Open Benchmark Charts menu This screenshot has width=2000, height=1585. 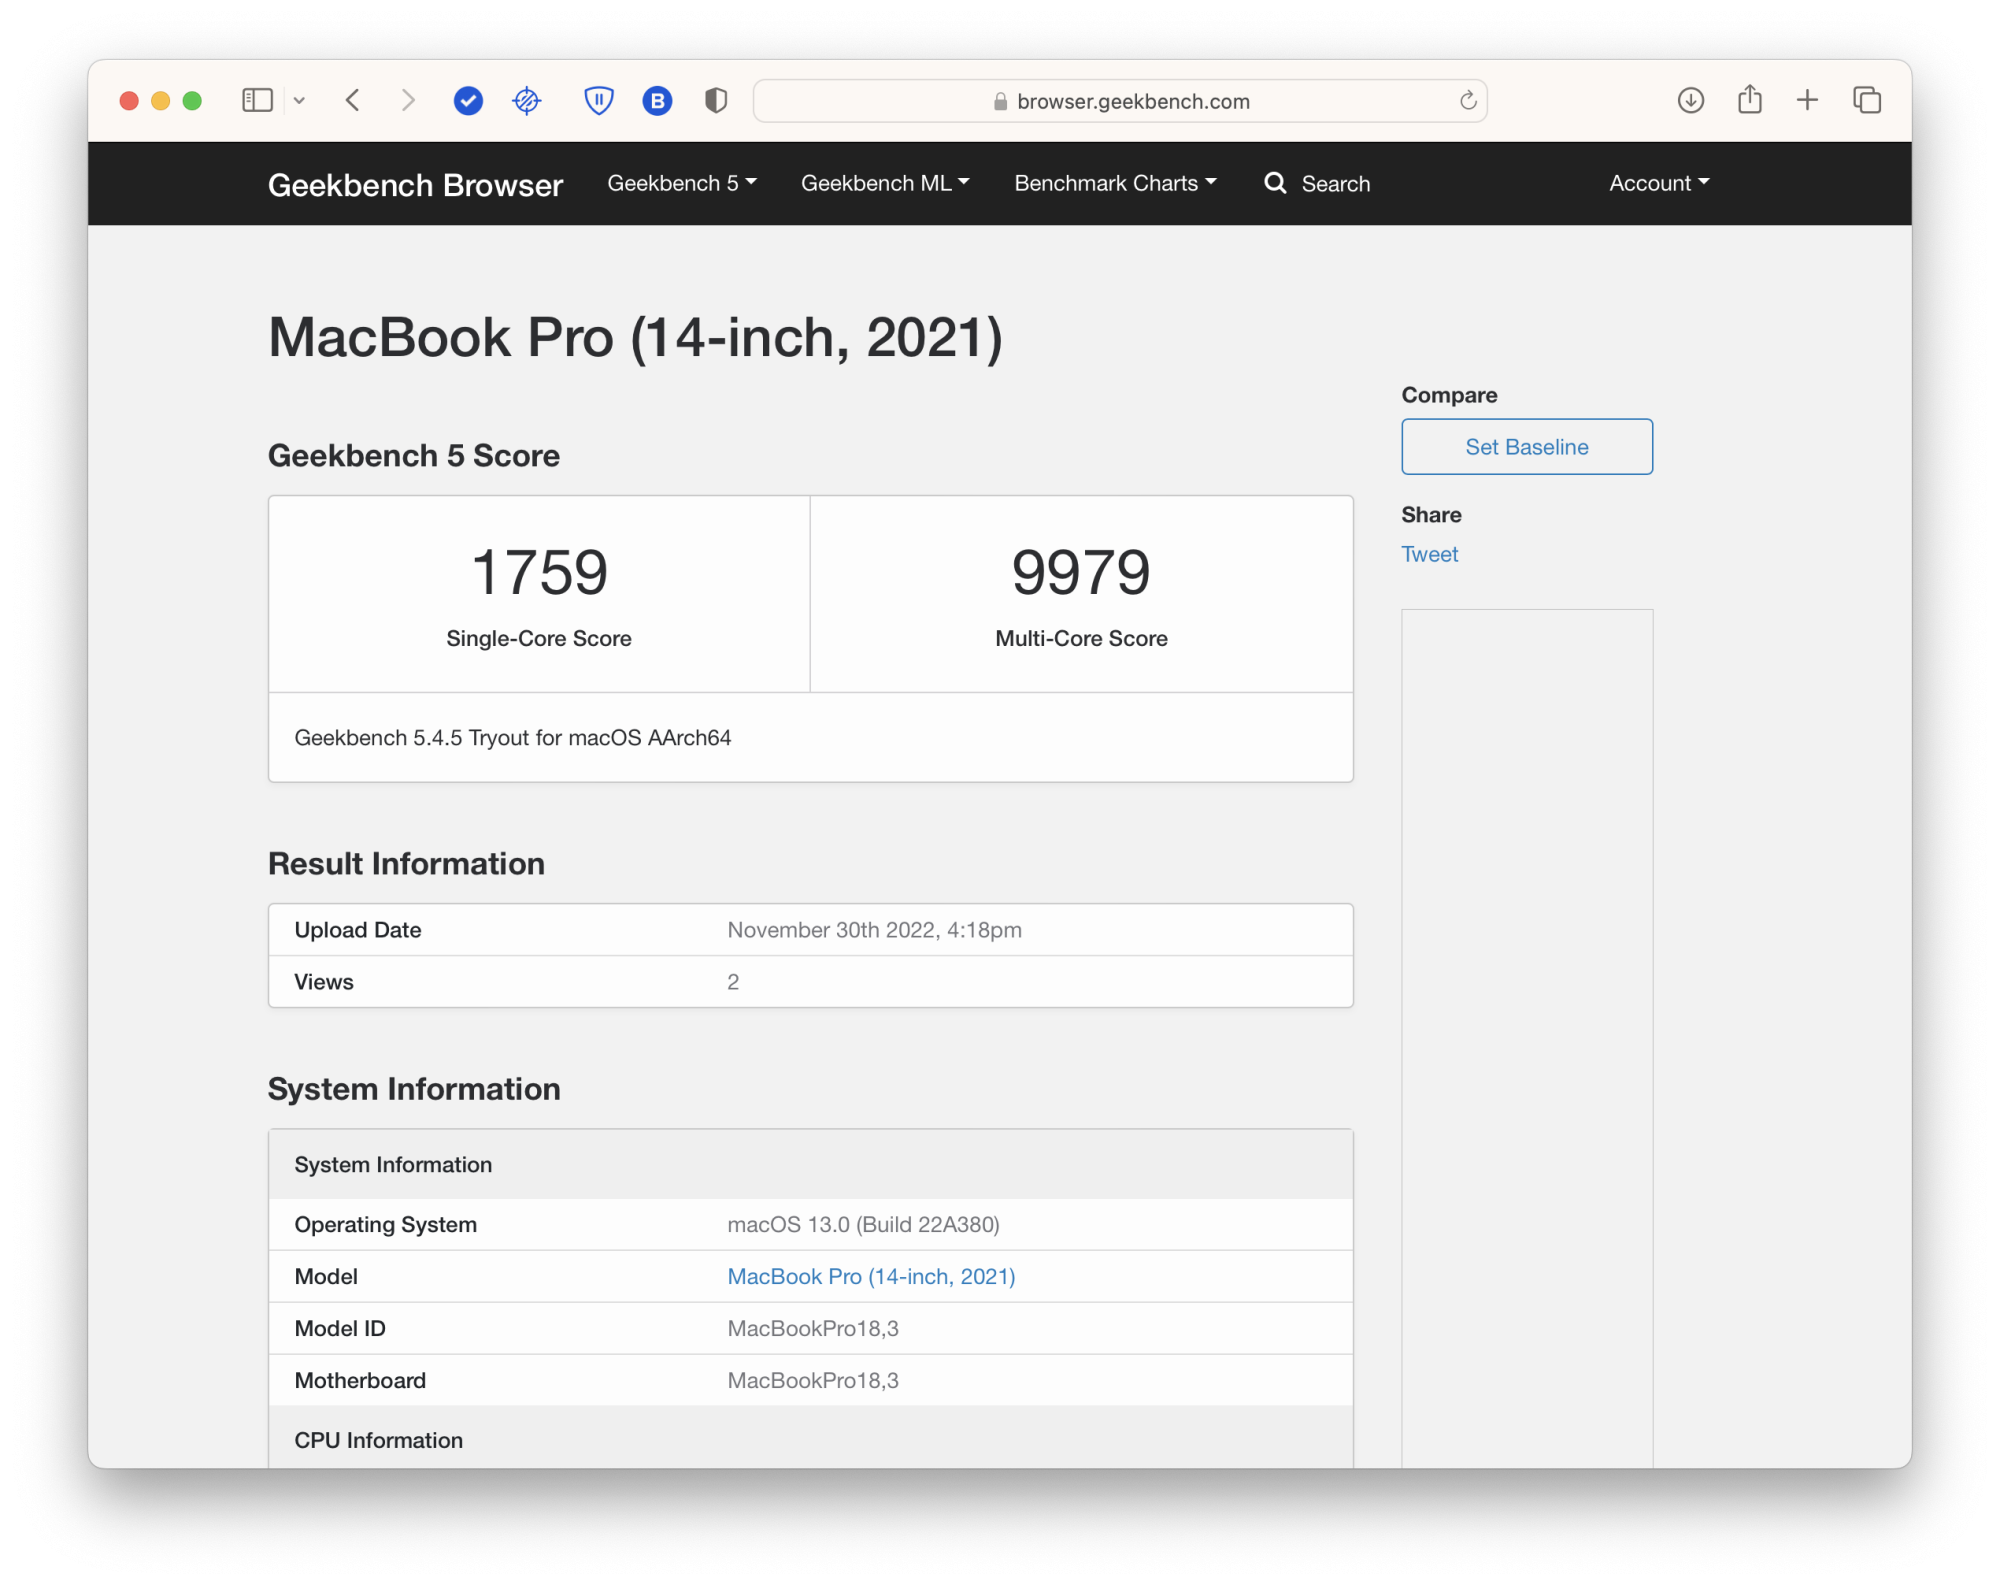pyautogui.click(x=1114, y=183)
